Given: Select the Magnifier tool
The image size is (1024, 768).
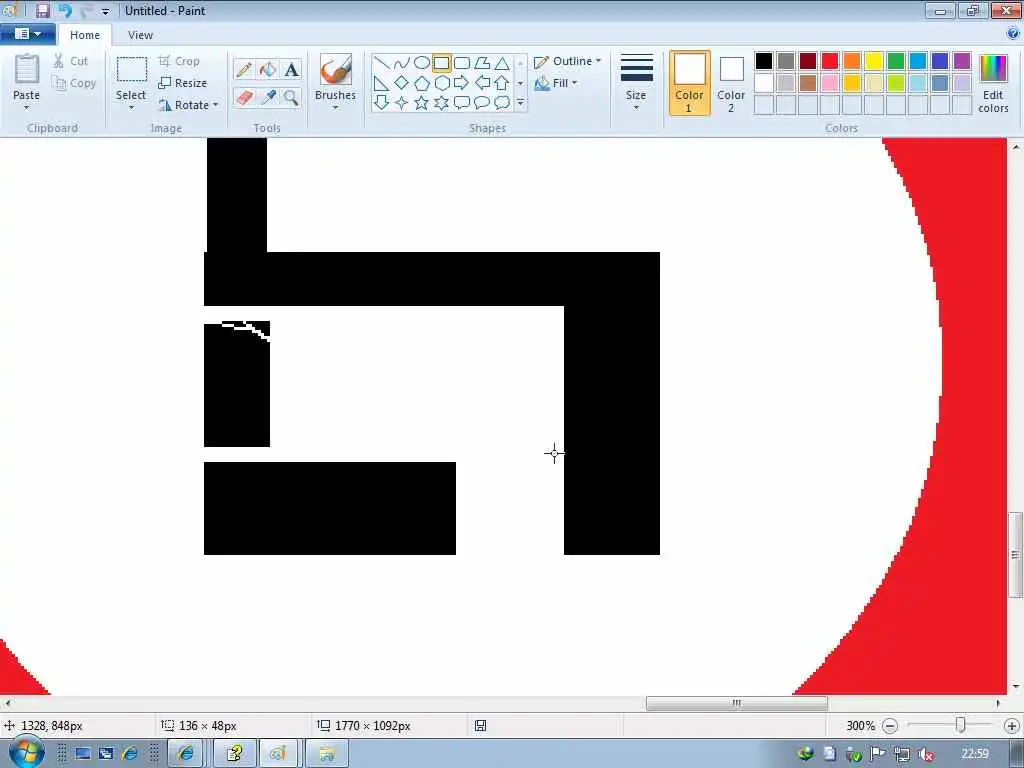Looking at the screenshot, I should pos(291,98).
